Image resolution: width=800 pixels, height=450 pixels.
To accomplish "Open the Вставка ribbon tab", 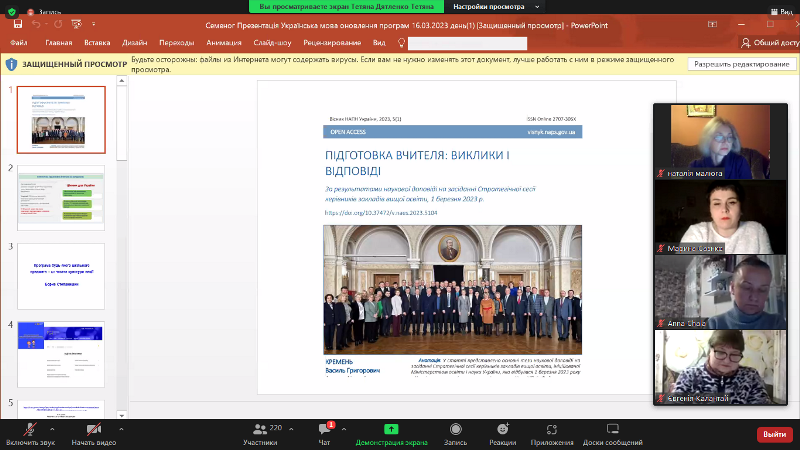I will pos(97,43).
